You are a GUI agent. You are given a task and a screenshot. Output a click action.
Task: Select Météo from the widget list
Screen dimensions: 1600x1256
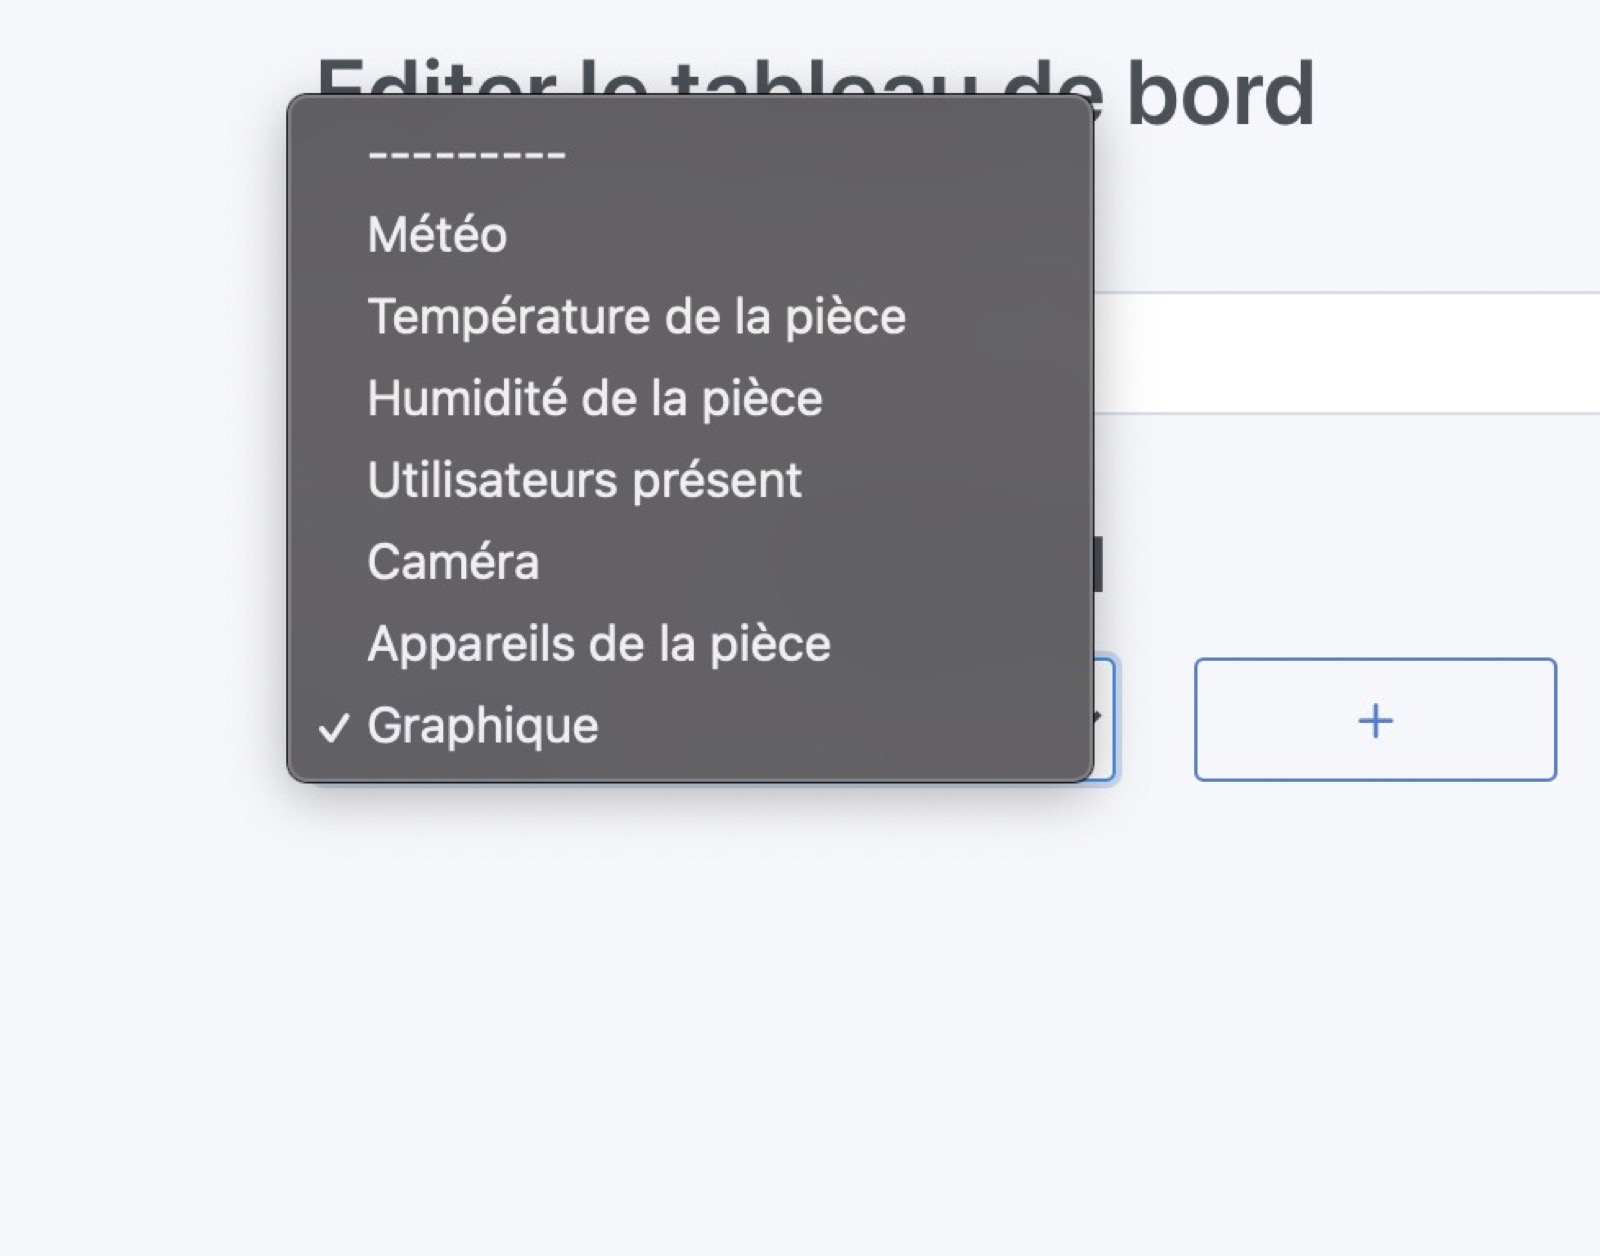click(437, 234)
